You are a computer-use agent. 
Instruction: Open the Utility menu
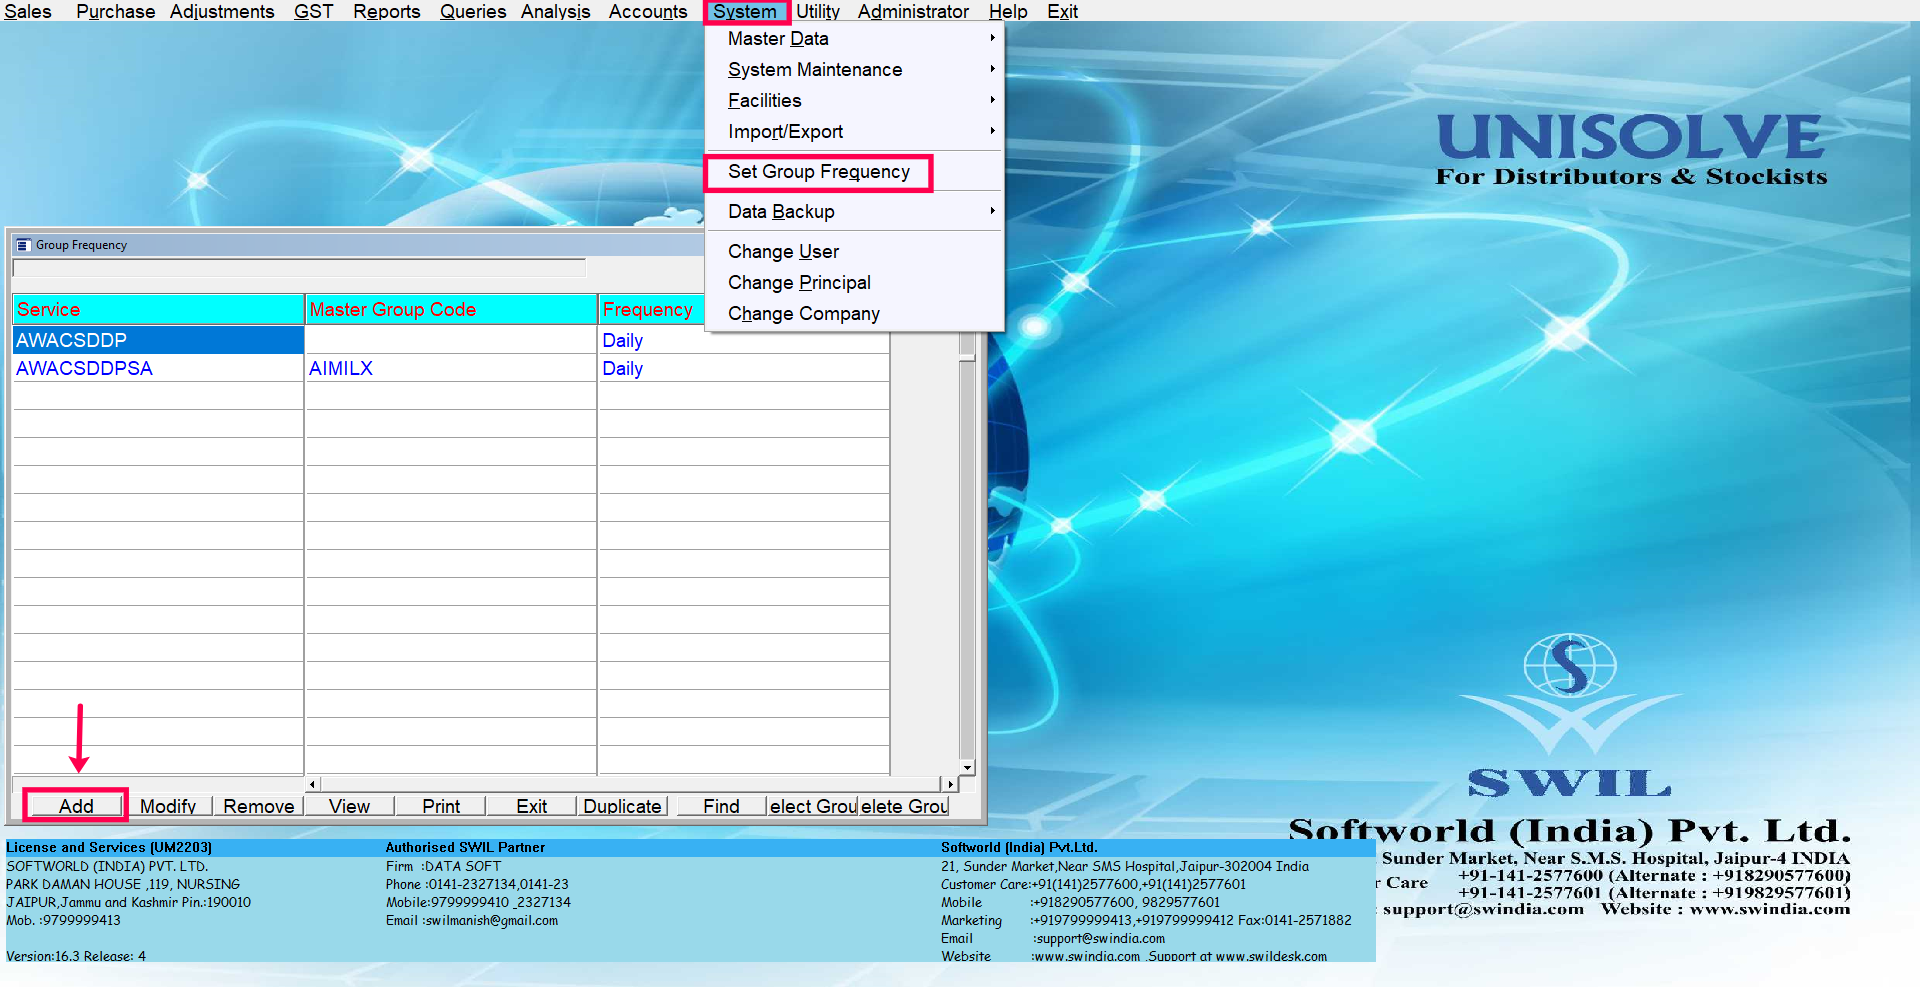click(817, 11)
